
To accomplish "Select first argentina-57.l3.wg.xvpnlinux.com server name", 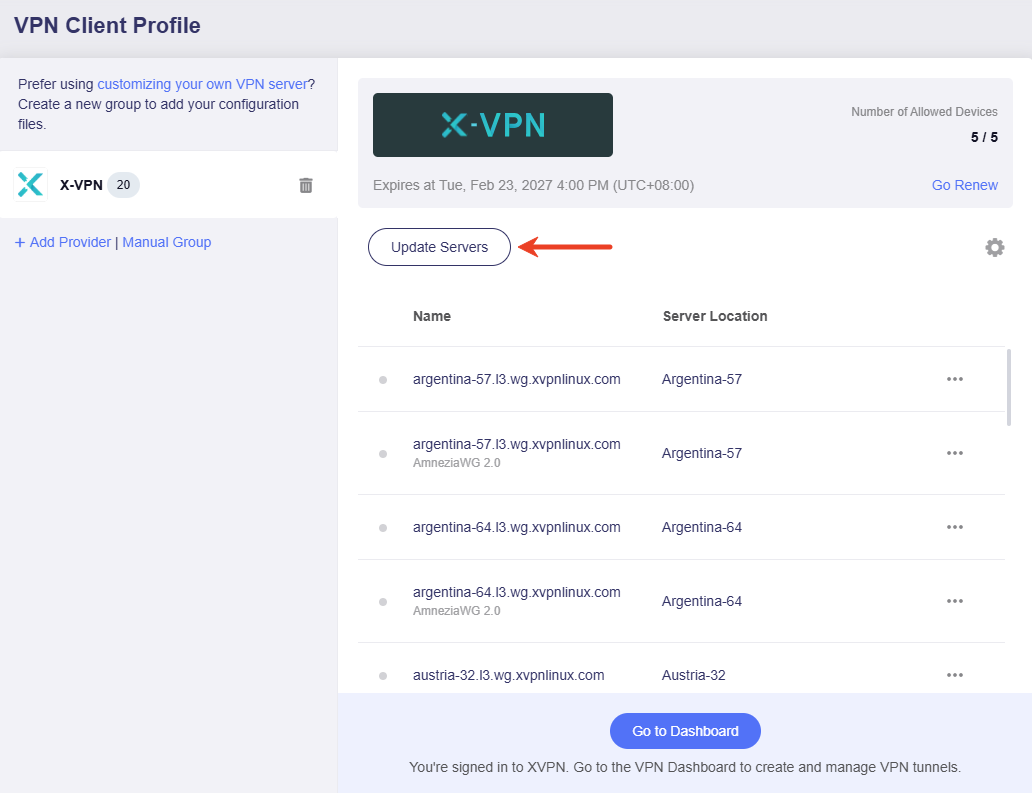I will pyautogui.click(x=517, y=379).
